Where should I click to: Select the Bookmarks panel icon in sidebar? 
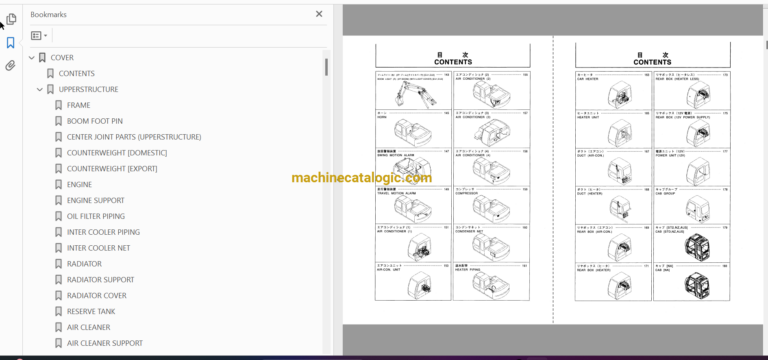click(x=11, y=43)
